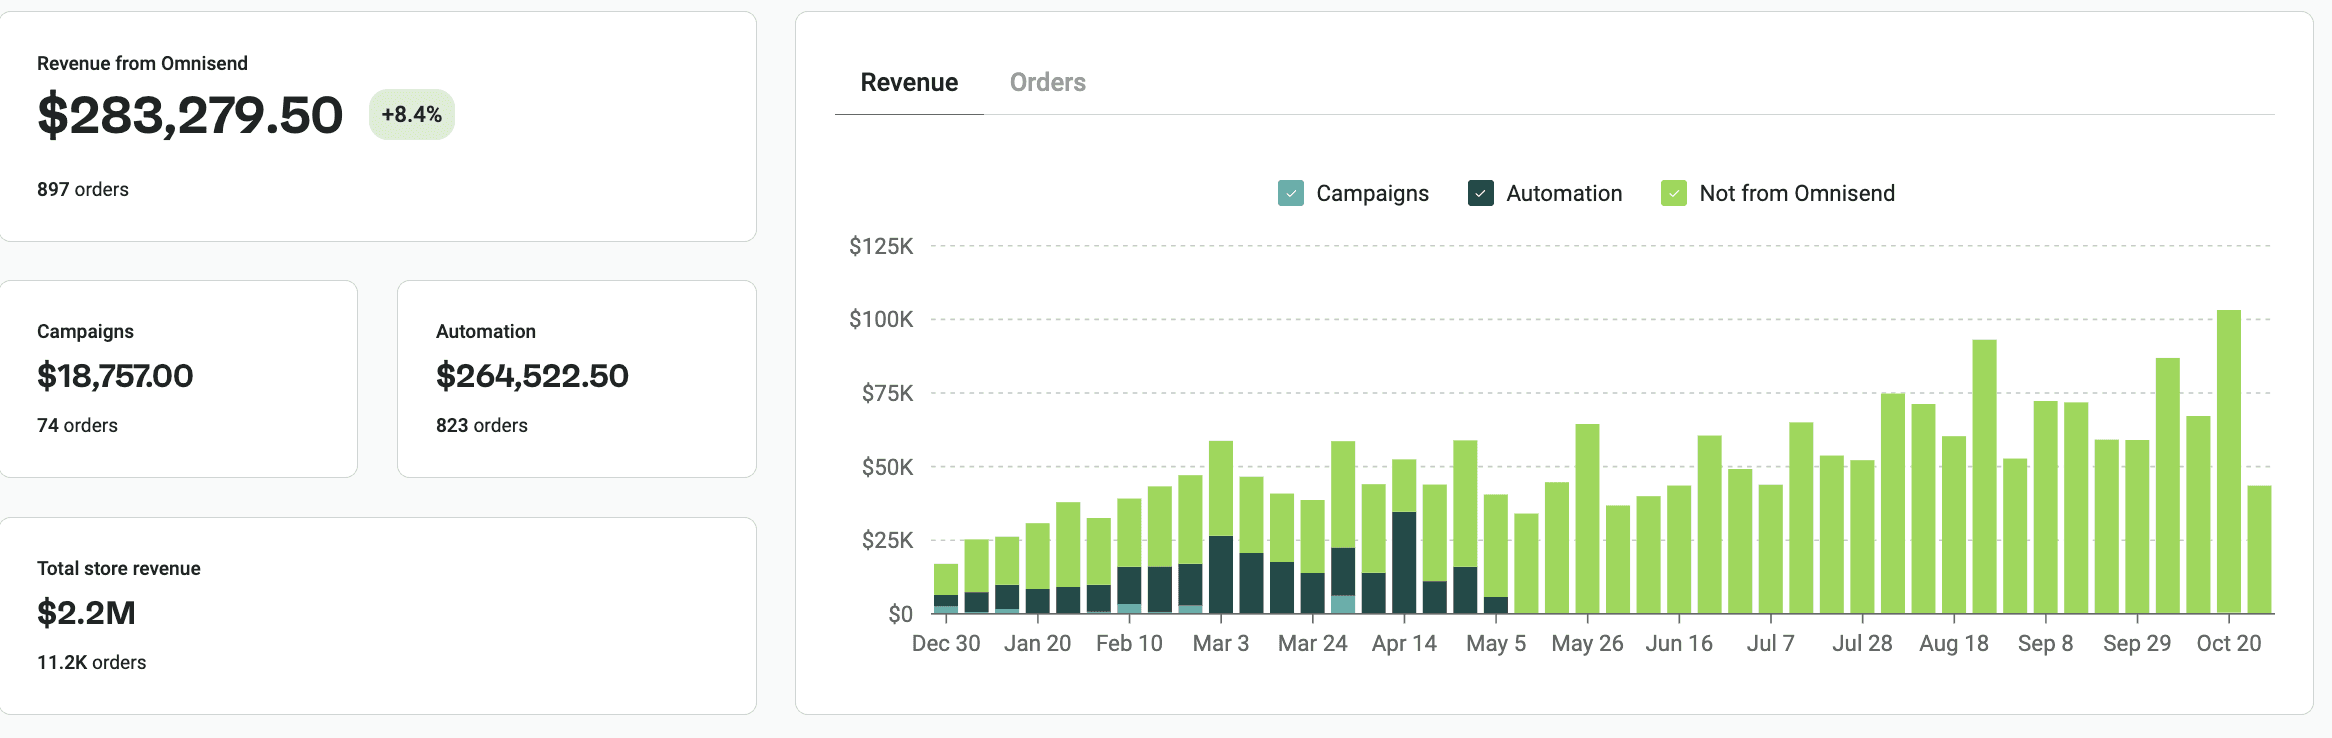The height and width of the screenshot is (738, 2332).
Task: Click the Campaigns $18,757.00 amount
Action: tap(115, 376)
